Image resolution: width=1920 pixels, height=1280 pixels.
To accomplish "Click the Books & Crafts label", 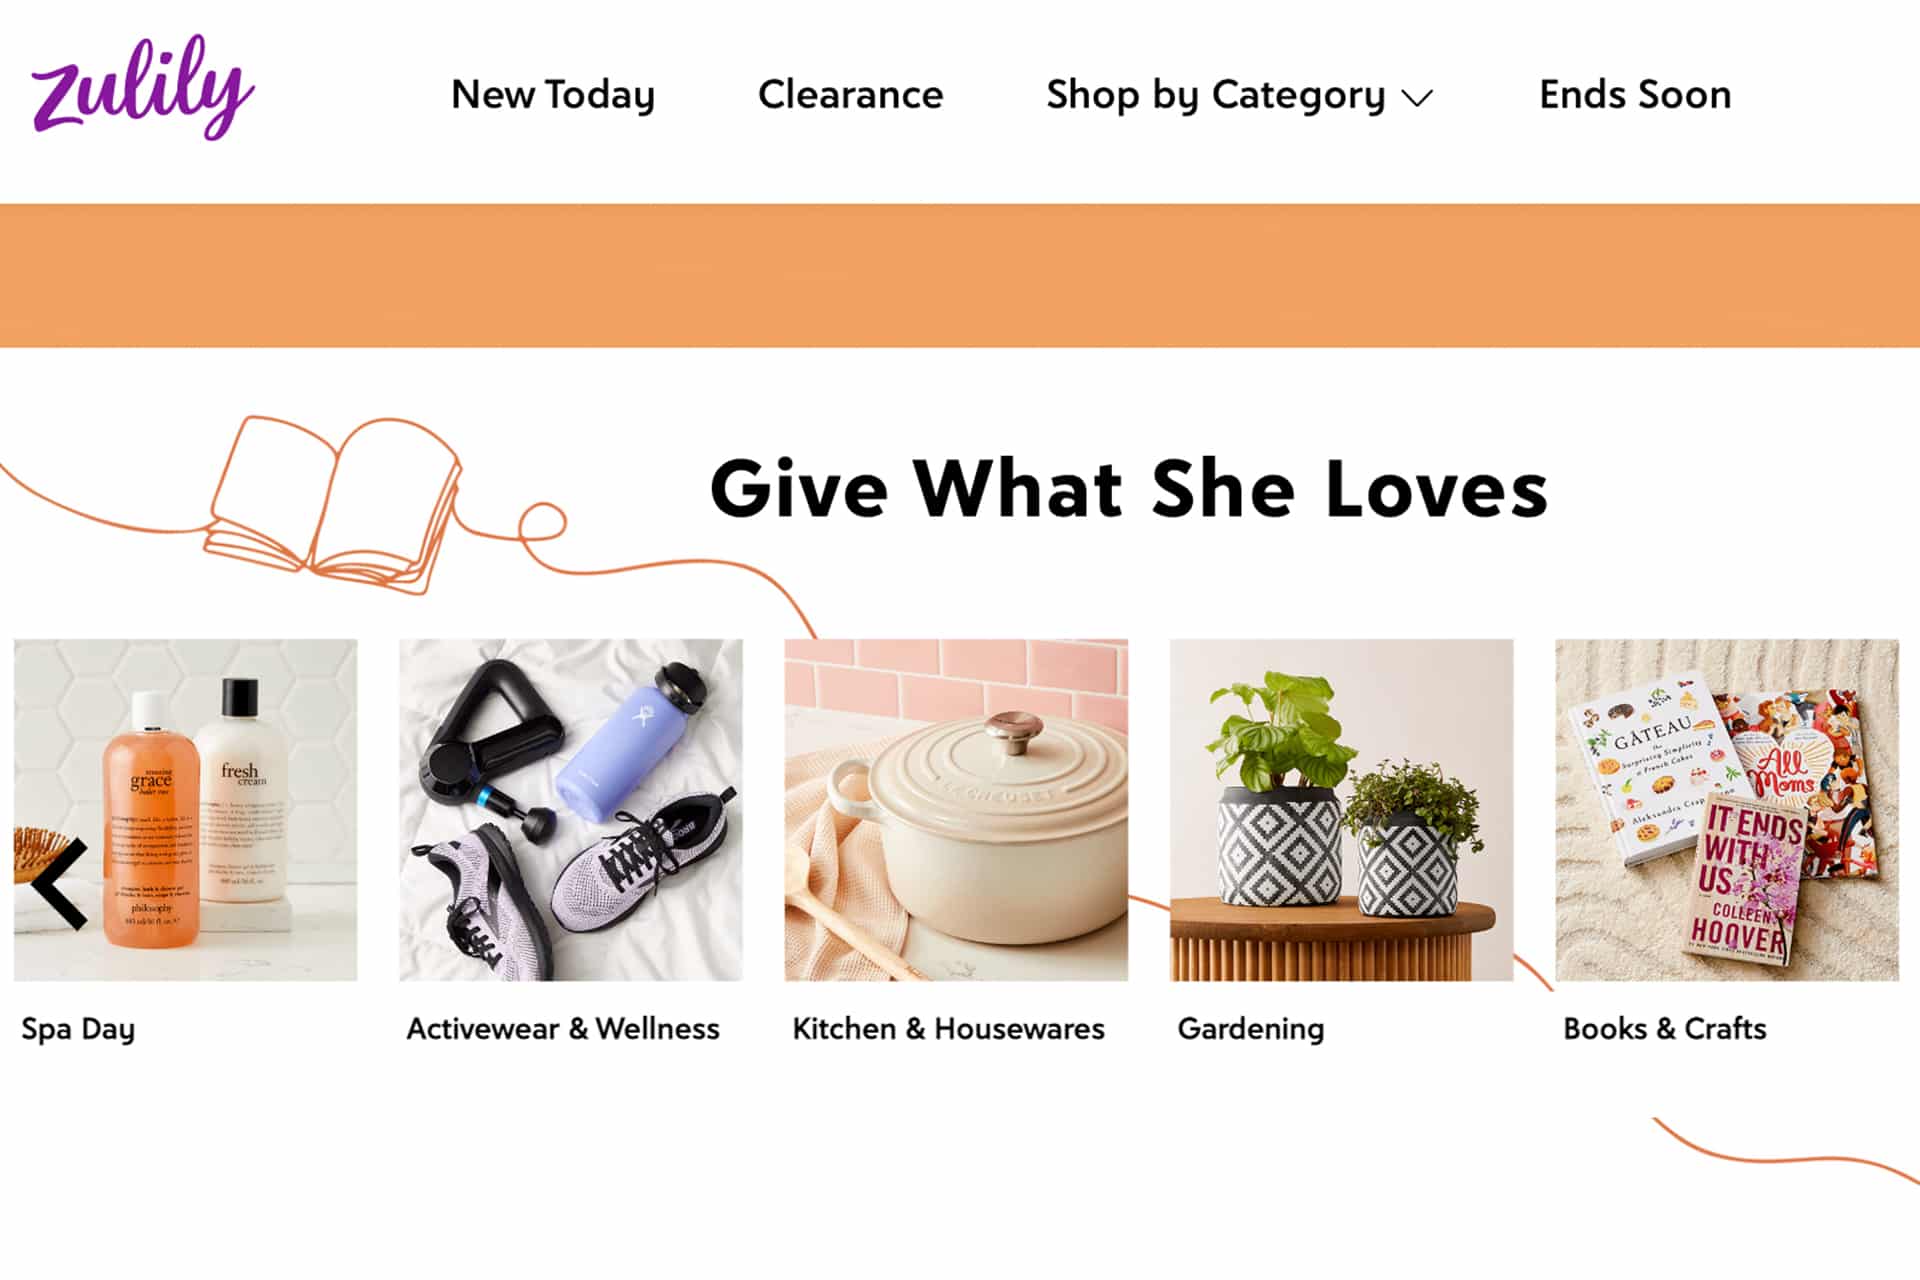I will tap(1665, 1029).
